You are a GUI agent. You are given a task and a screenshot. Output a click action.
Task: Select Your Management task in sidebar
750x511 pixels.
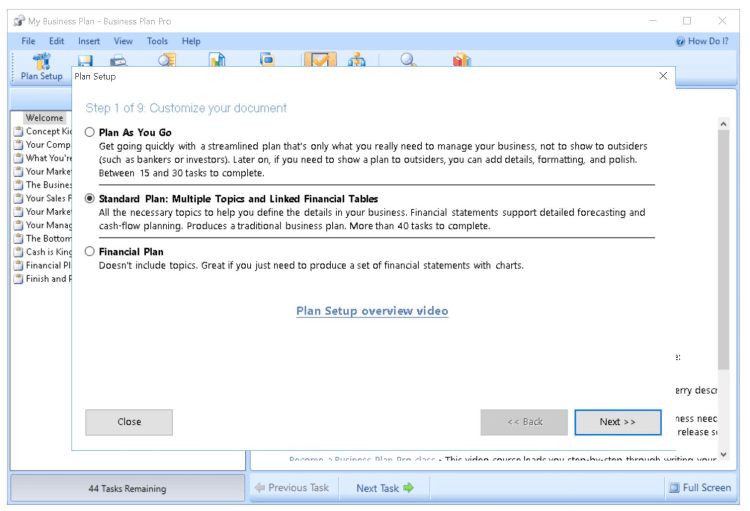[48, 225]
